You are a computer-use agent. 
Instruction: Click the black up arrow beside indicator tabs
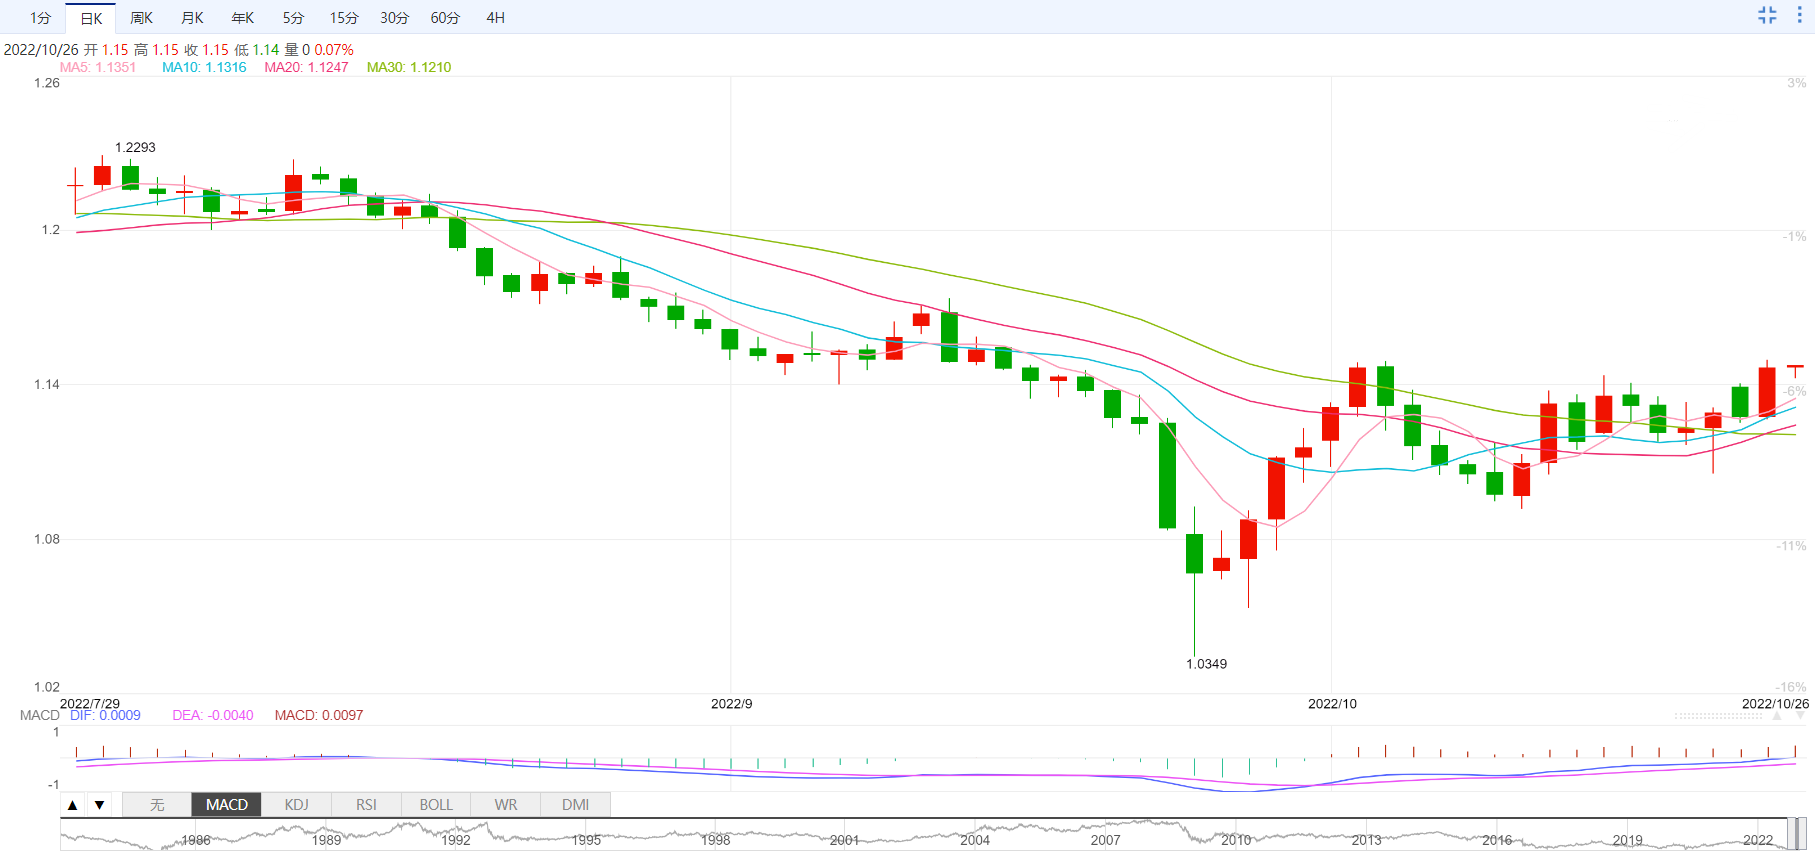click(72, 805)
